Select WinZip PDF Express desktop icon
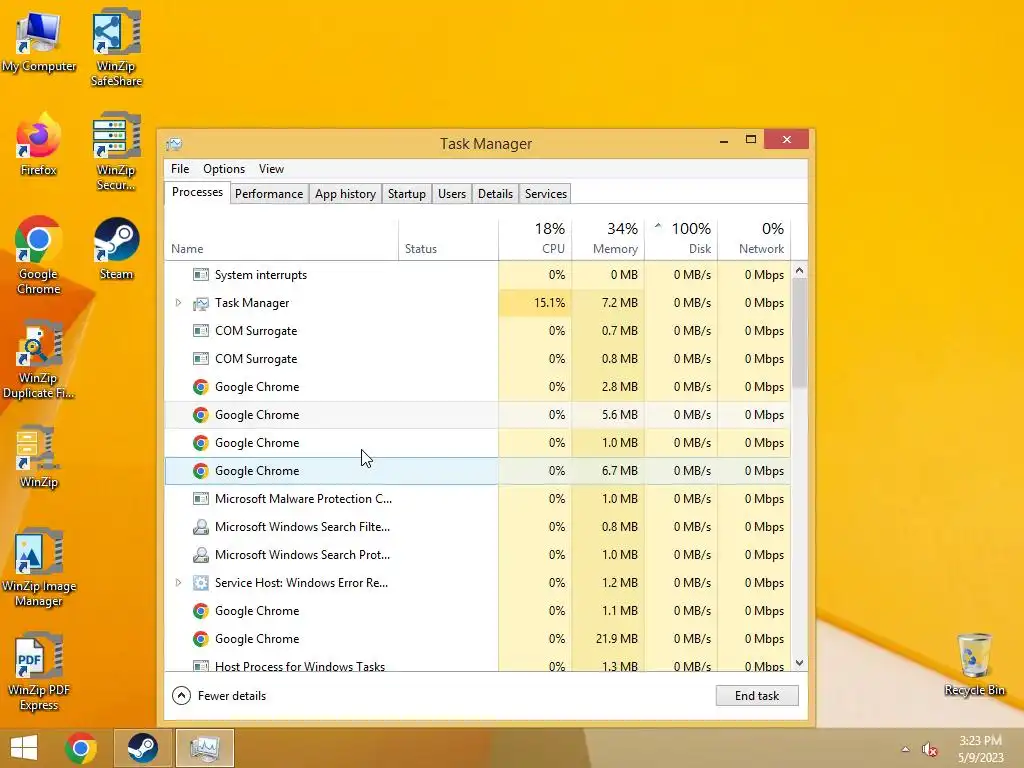Screen dimensions: 1024x768 coord(39,672)
